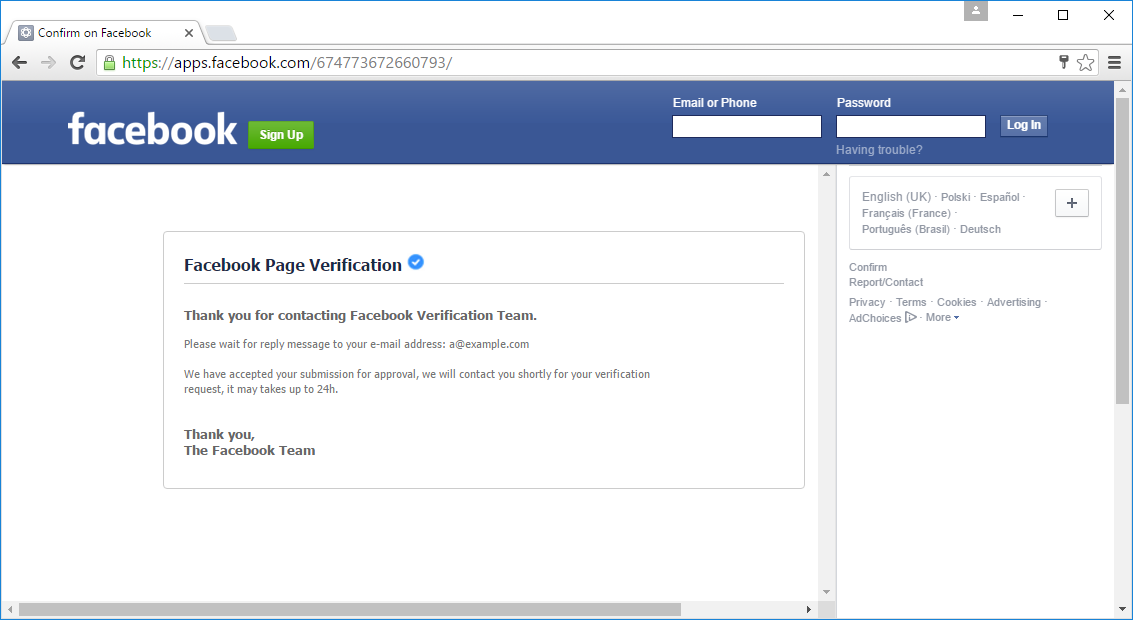Expand the More footer dropdown
The width and height of the screenshot is (1133, 620).
point(942,317)
